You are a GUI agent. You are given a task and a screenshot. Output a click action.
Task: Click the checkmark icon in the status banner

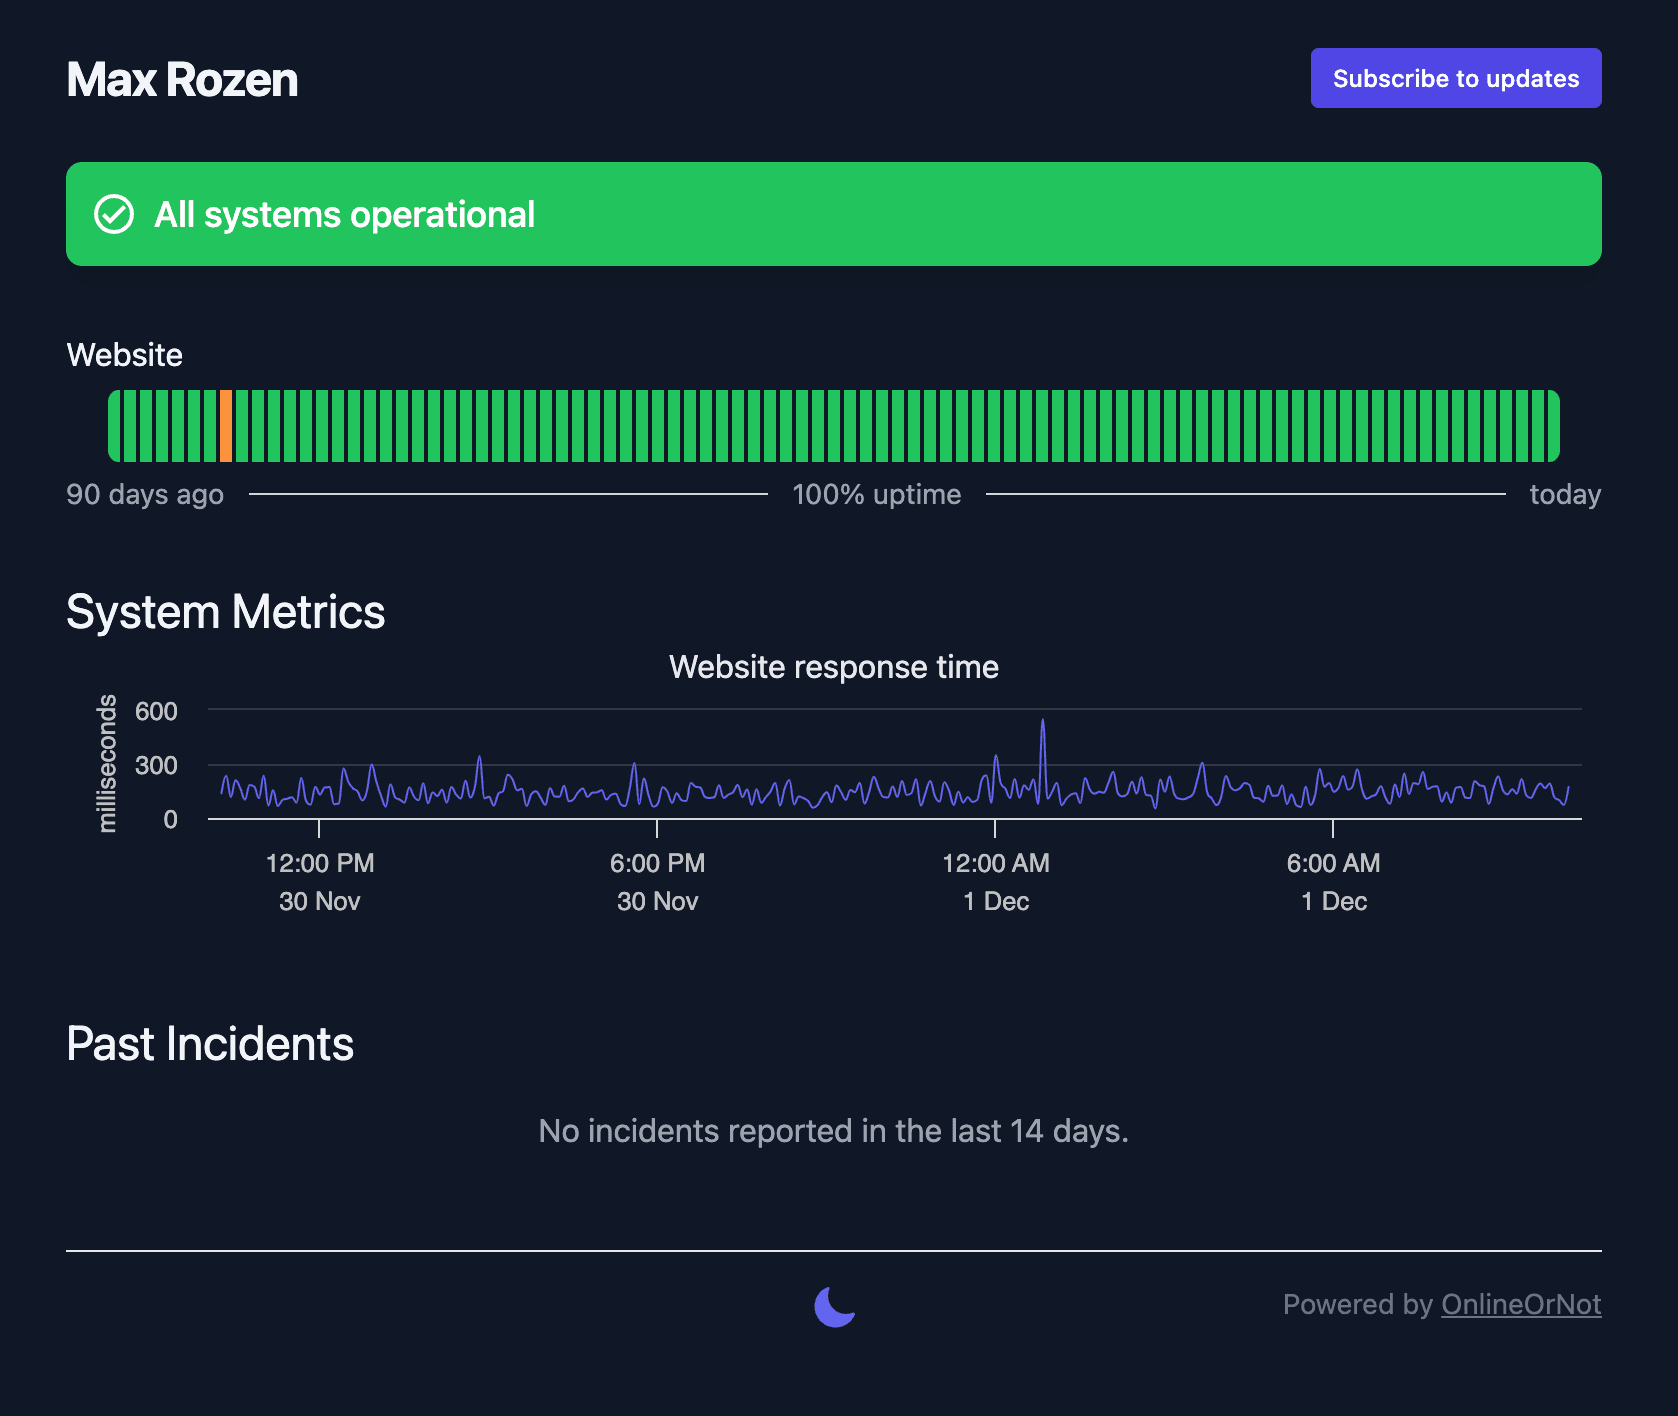[x=115, y=213]
